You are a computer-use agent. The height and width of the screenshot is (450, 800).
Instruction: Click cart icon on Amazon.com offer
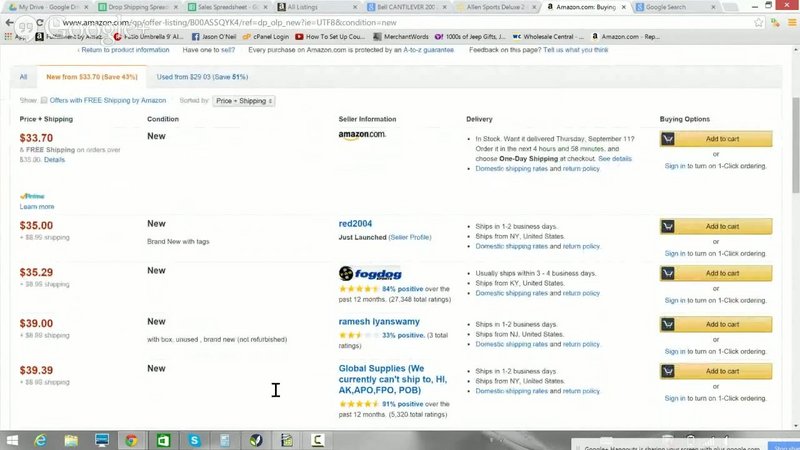pos(668,139)
